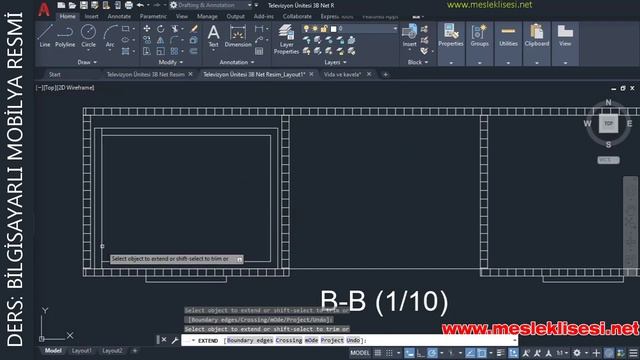Click the Open file icon in quick access toolbar
Image resolution: width=640 pixels, height=360 pixels.
[x=72, y=5]
